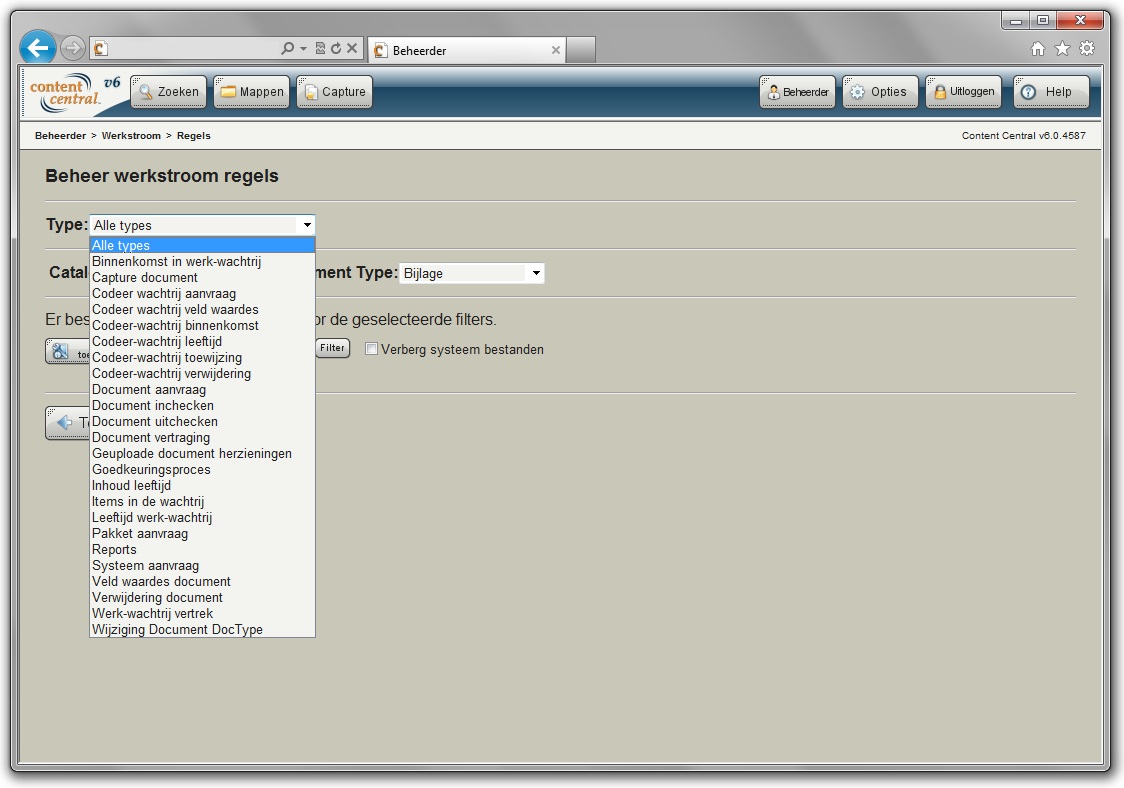Select Goedkeuringsproces from the type list

(x=151, y=469)
